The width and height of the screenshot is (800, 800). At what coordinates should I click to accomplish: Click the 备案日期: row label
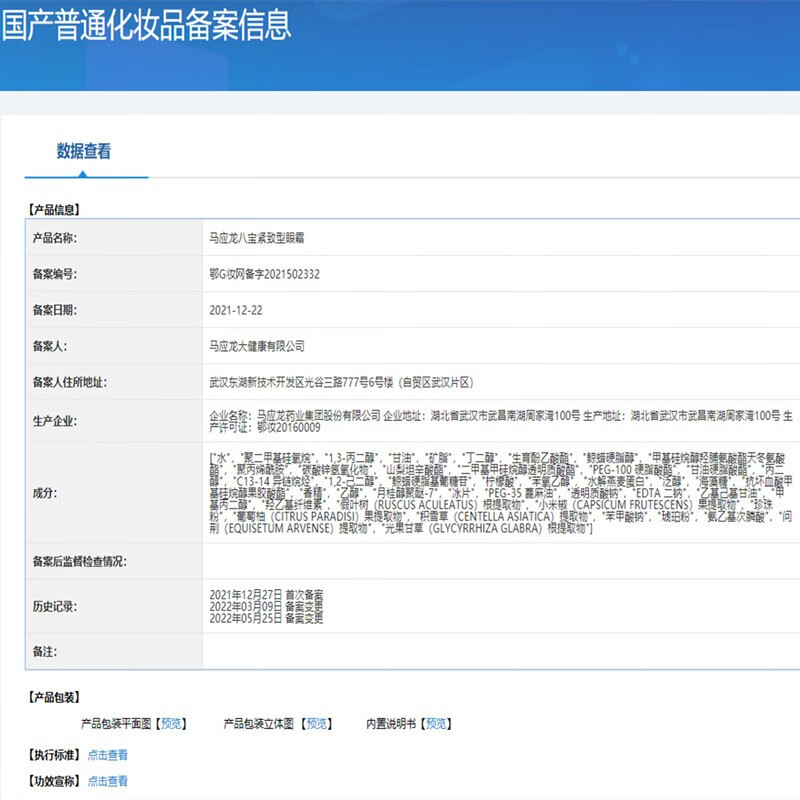[55, 310]
